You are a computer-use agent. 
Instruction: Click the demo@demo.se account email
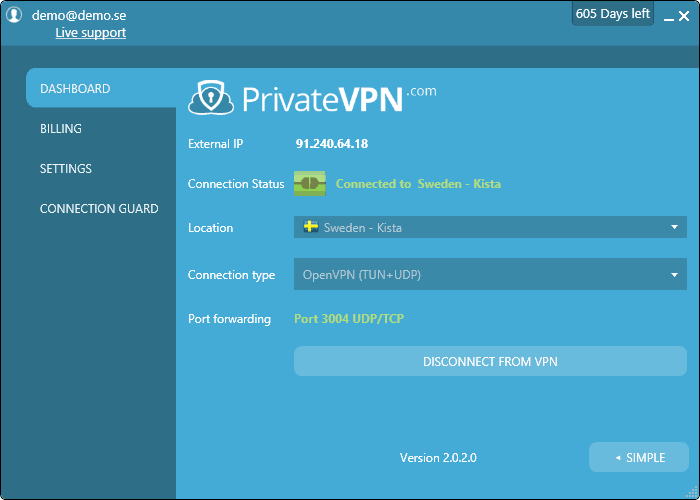pyautogui.click(x=79, y=16)
